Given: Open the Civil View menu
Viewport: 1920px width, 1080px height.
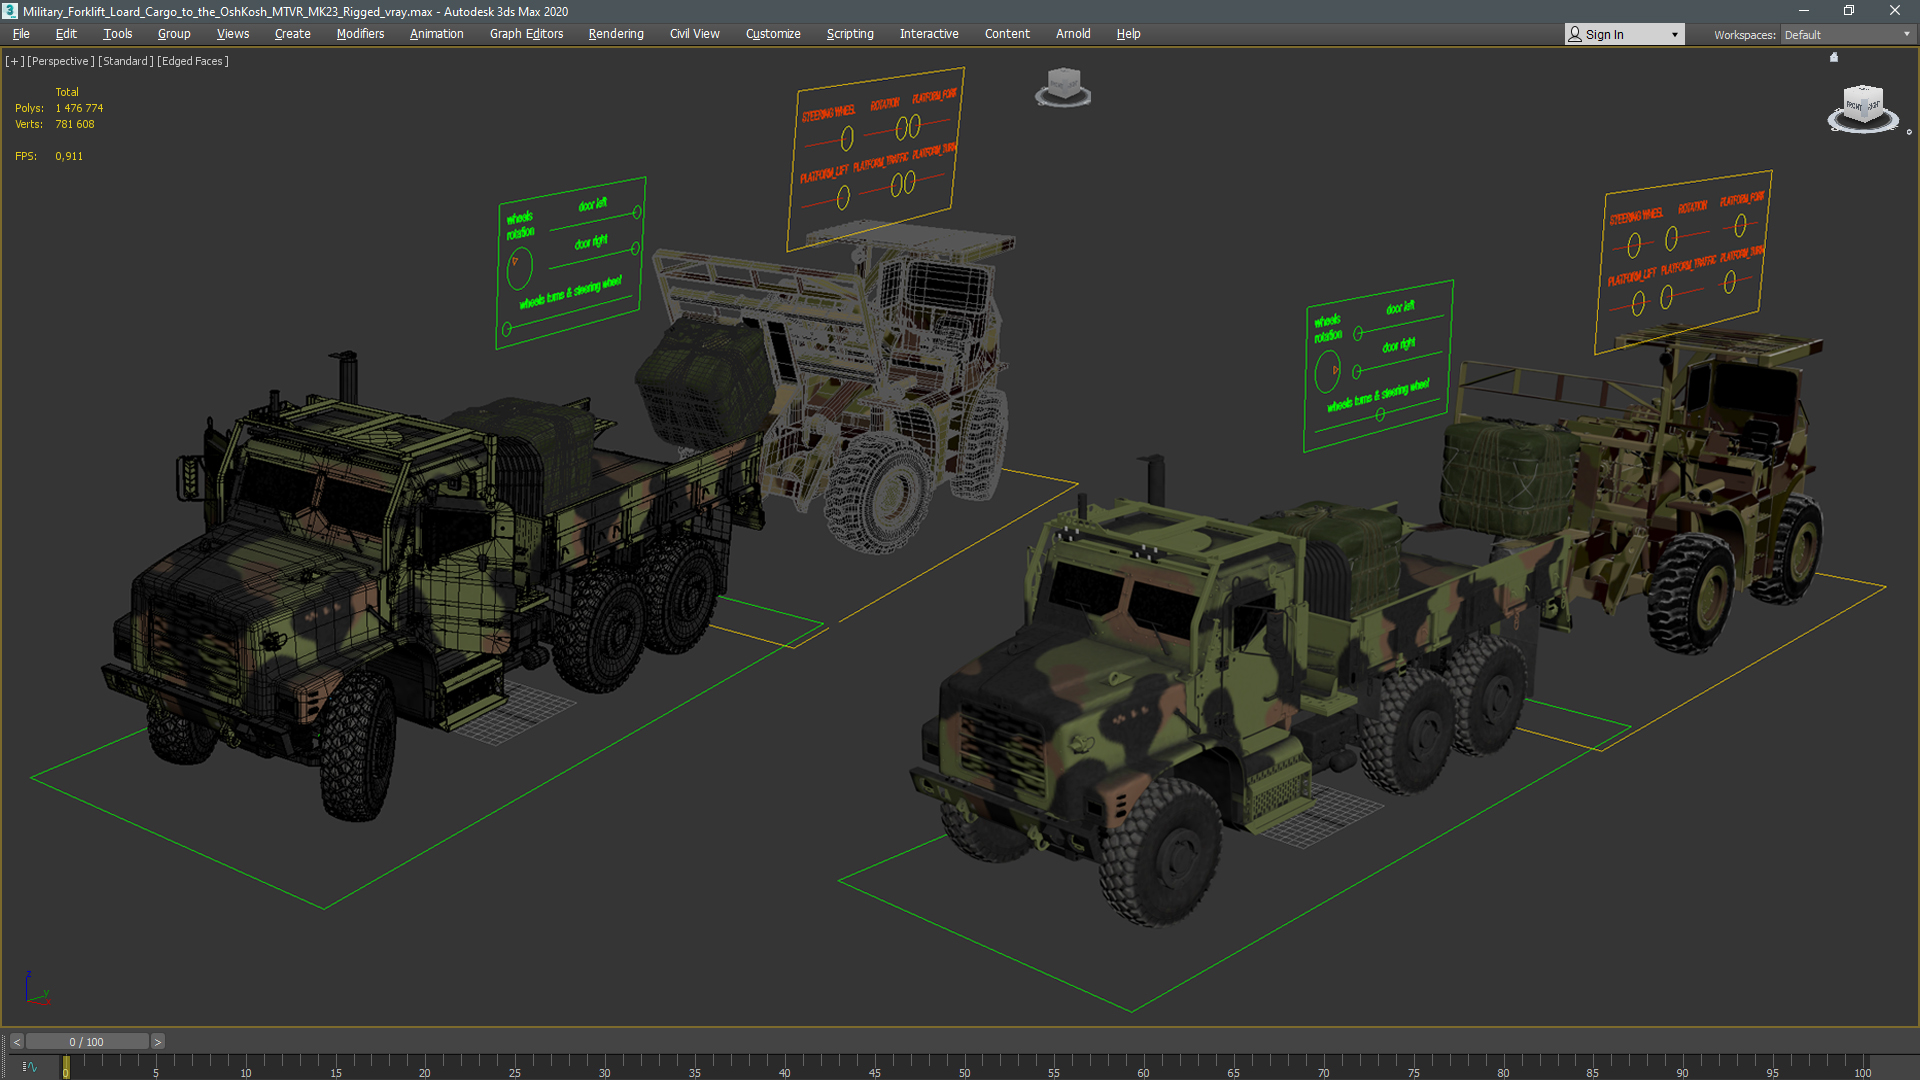Looking at the screenshot, I should pos(695,33).
